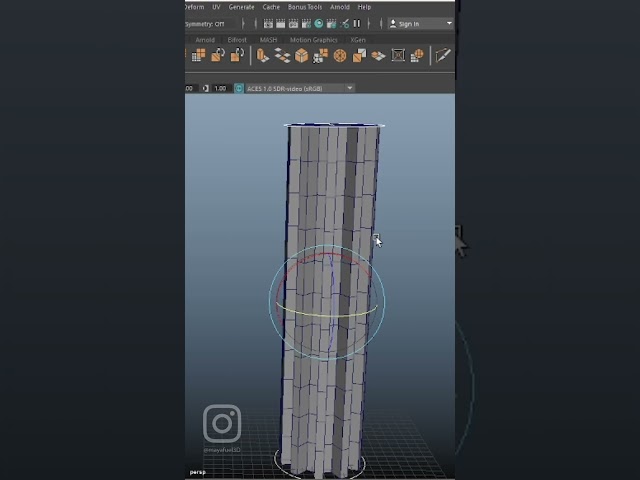The image size is (640, 480).
Task: Switch to the MASH shelf tab
Action: 268,40
